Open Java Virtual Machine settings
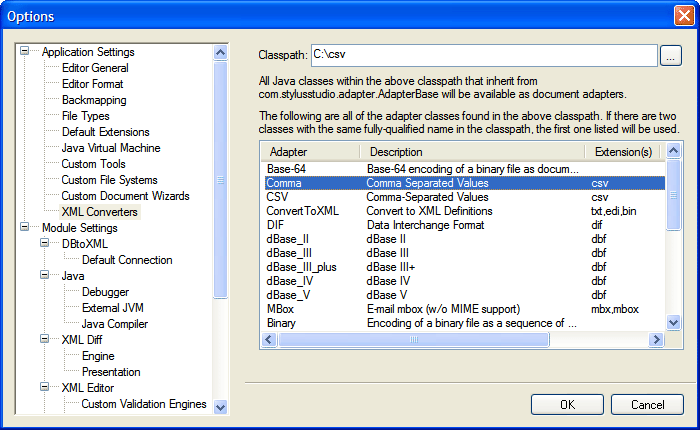The image size is (700, 430). coord(111,148)
